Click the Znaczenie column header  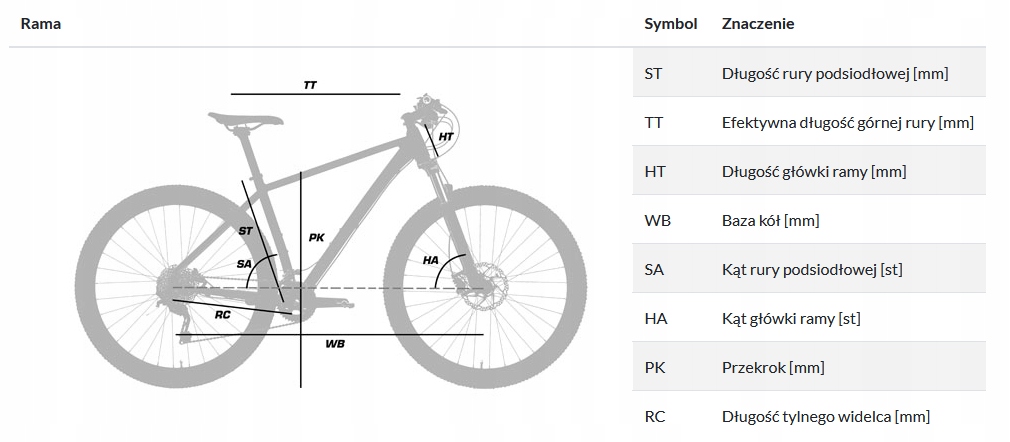758,23
